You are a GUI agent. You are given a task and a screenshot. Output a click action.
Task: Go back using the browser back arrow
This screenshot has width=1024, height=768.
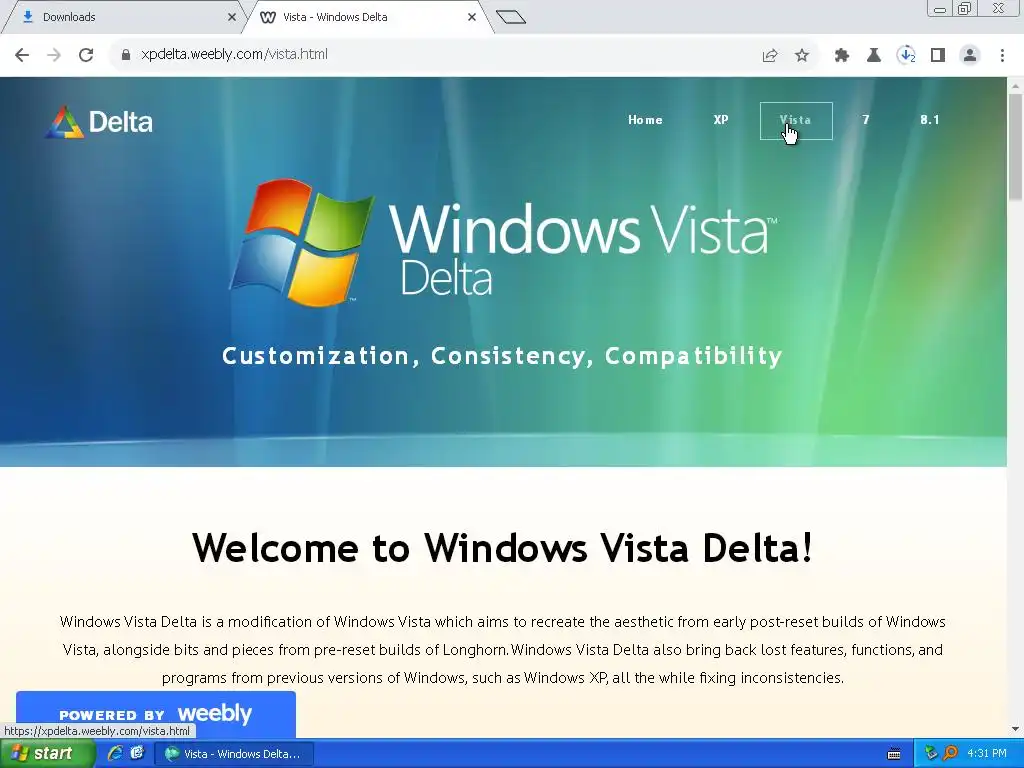22,55
